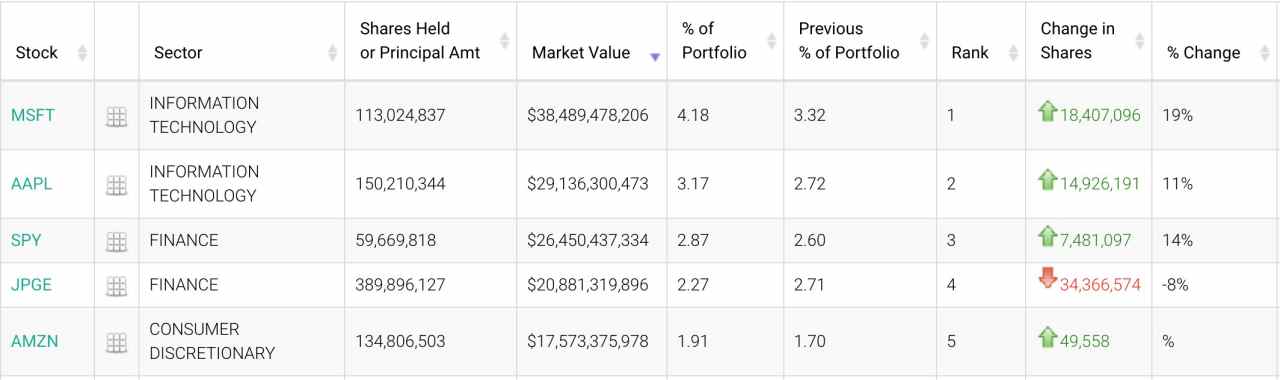Image resolution: width=1280 pixels, height=380 pixels.
Task: Open the grid icon beside SPY
Action: [x=116, y=241]
